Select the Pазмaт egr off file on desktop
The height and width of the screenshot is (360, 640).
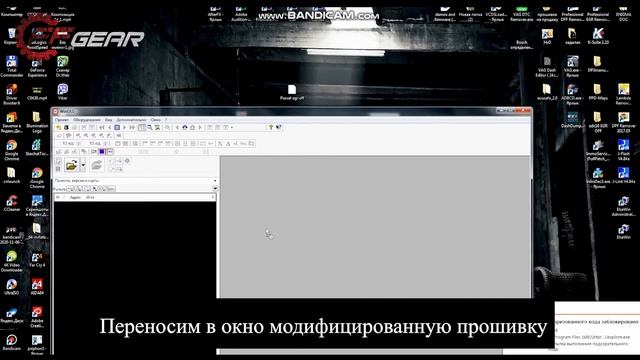tap(291, 92)
